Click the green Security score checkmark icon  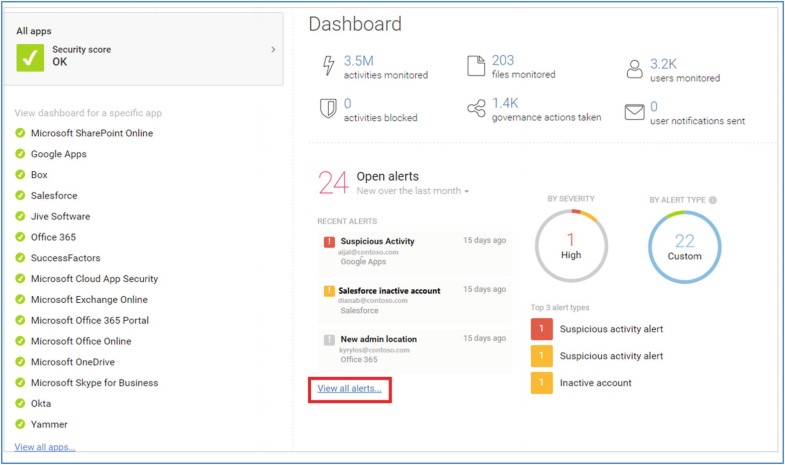click(30, 58)
